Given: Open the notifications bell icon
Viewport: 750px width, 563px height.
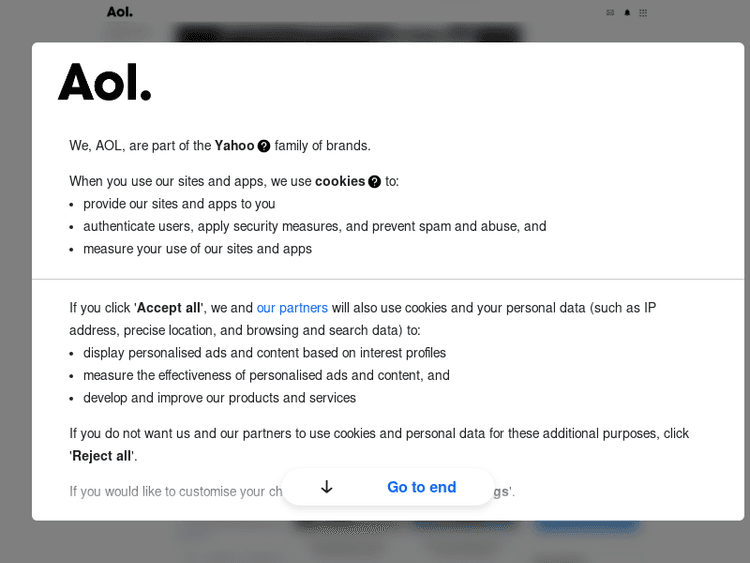Looking at the screenshot, I should click(627, 12).
